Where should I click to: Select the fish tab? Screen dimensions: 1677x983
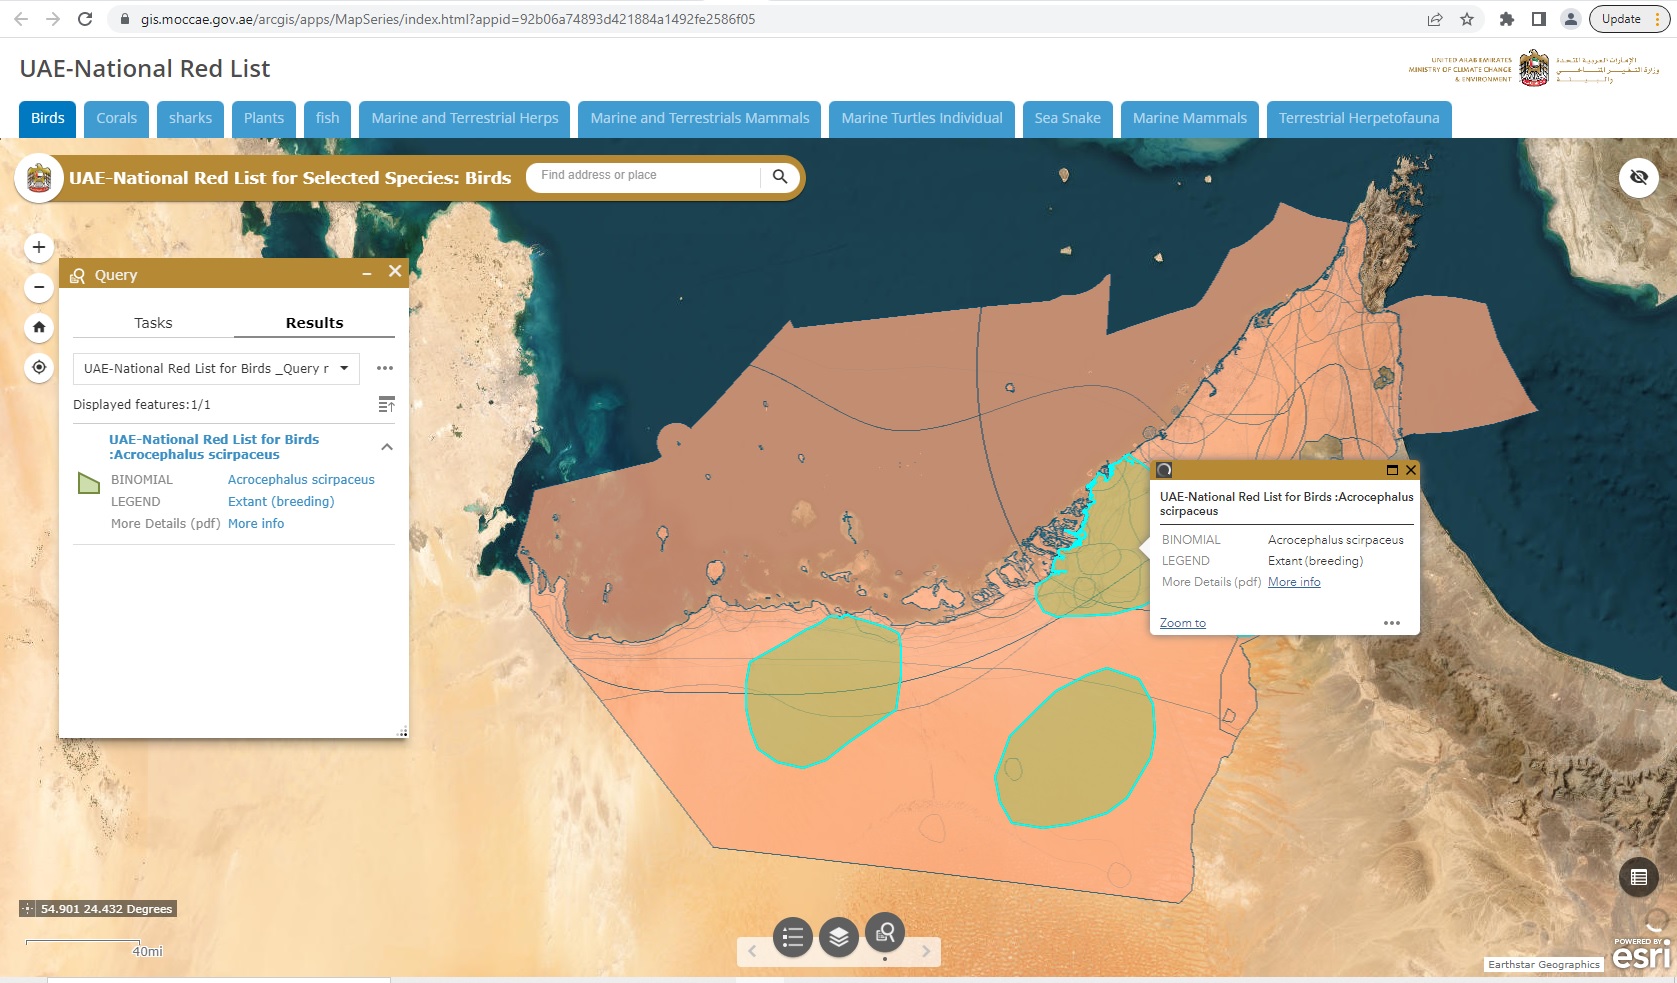[x=328, y=118]
